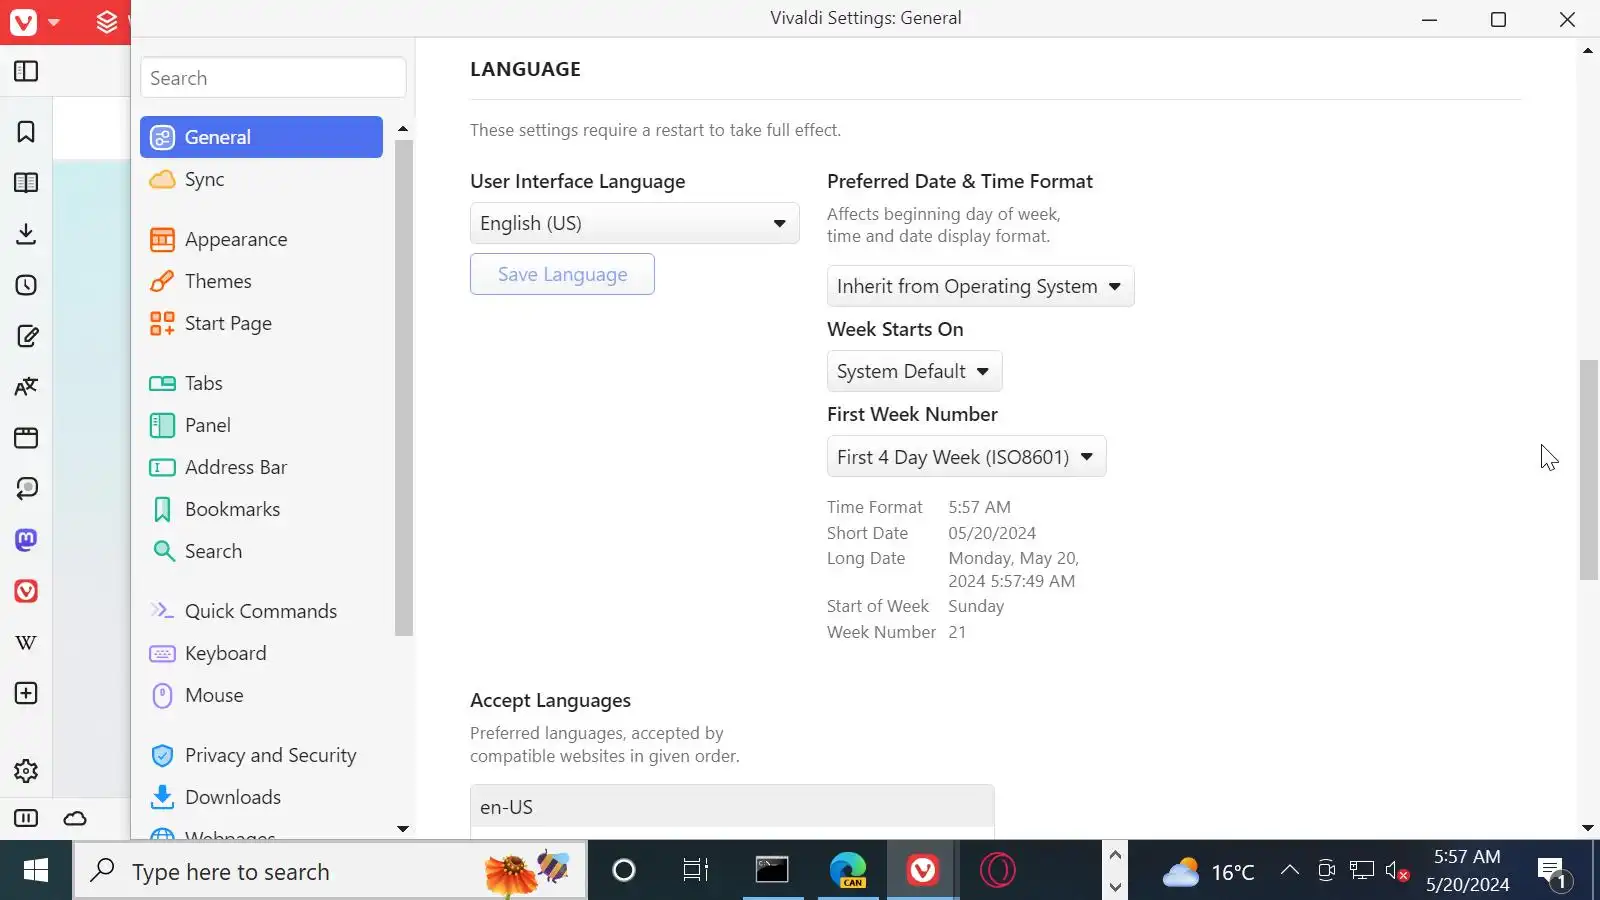The height and width of the screenshot is (900, 1600).
Task: Open the notification center icon
Action: click(x=1552, y=872)
